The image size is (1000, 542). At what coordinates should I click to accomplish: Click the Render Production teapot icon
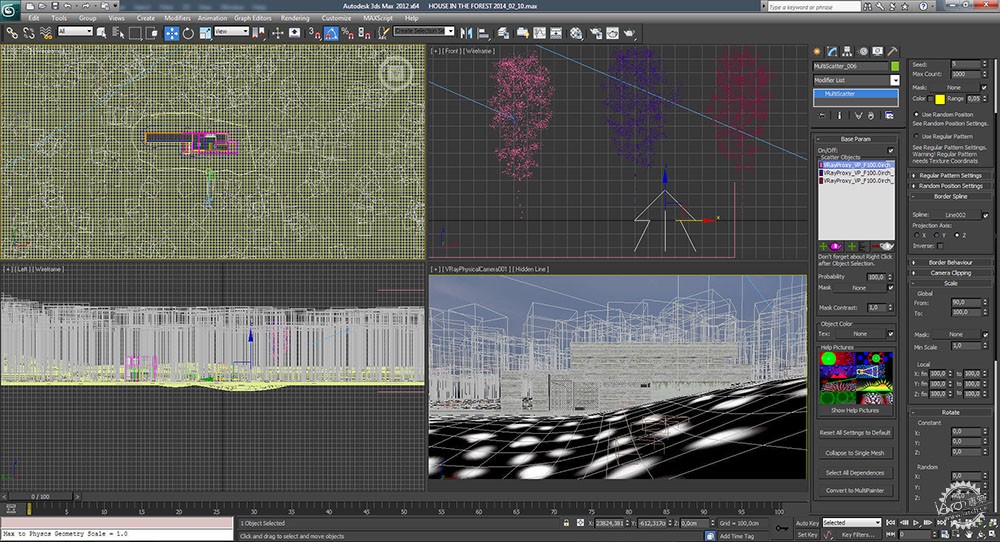coord(629,33)
